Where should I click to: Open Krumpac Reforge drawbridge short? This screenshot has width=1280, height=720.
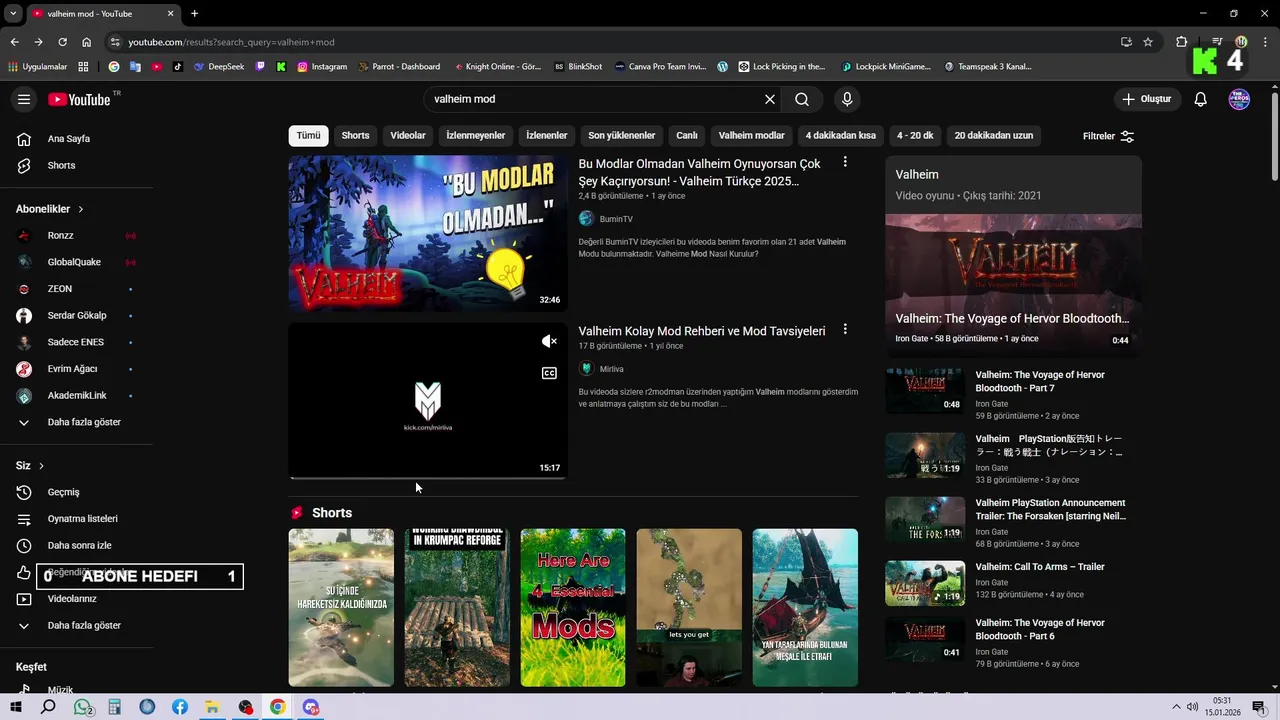coord(457,607)
